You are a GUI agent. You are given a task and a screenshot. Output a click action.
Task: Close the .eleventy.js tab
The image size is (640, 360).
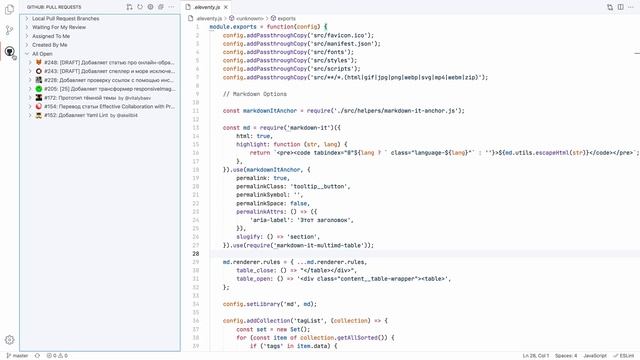click(226, 7)
